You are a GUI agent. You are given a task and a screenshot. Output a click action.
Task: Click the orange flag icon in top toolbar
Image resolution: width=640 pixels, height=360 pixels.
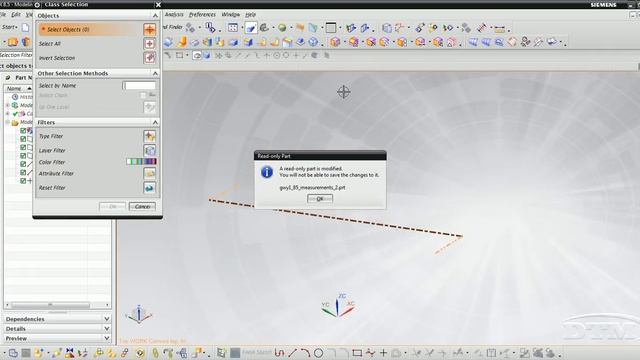(x=300, y=28)
